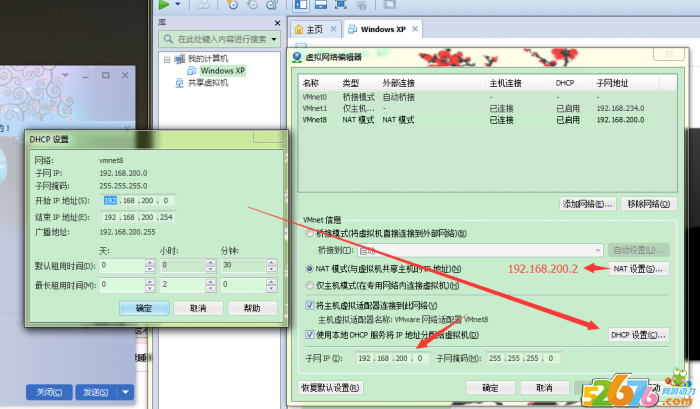Close the Windows XP tab with its X
Image resolution: width=700 pixels, height=409 pixels.
(x=415, y=29)
